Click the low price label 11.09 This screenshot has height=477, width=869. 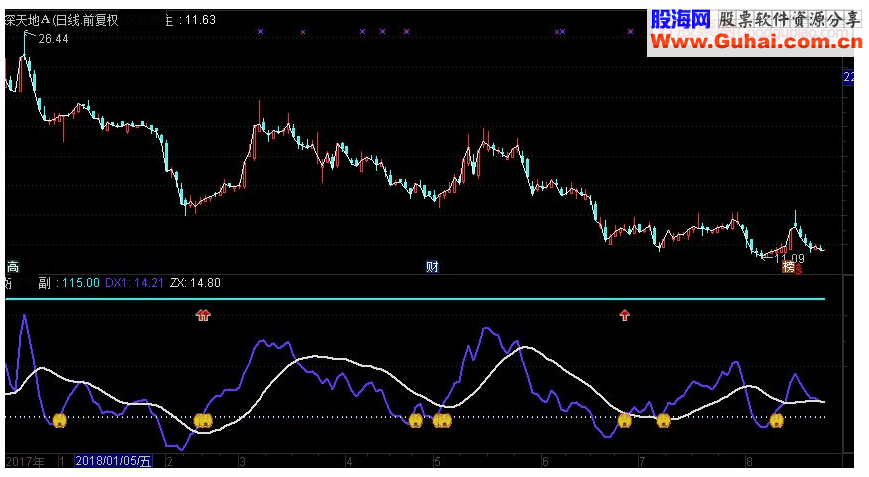789,258
